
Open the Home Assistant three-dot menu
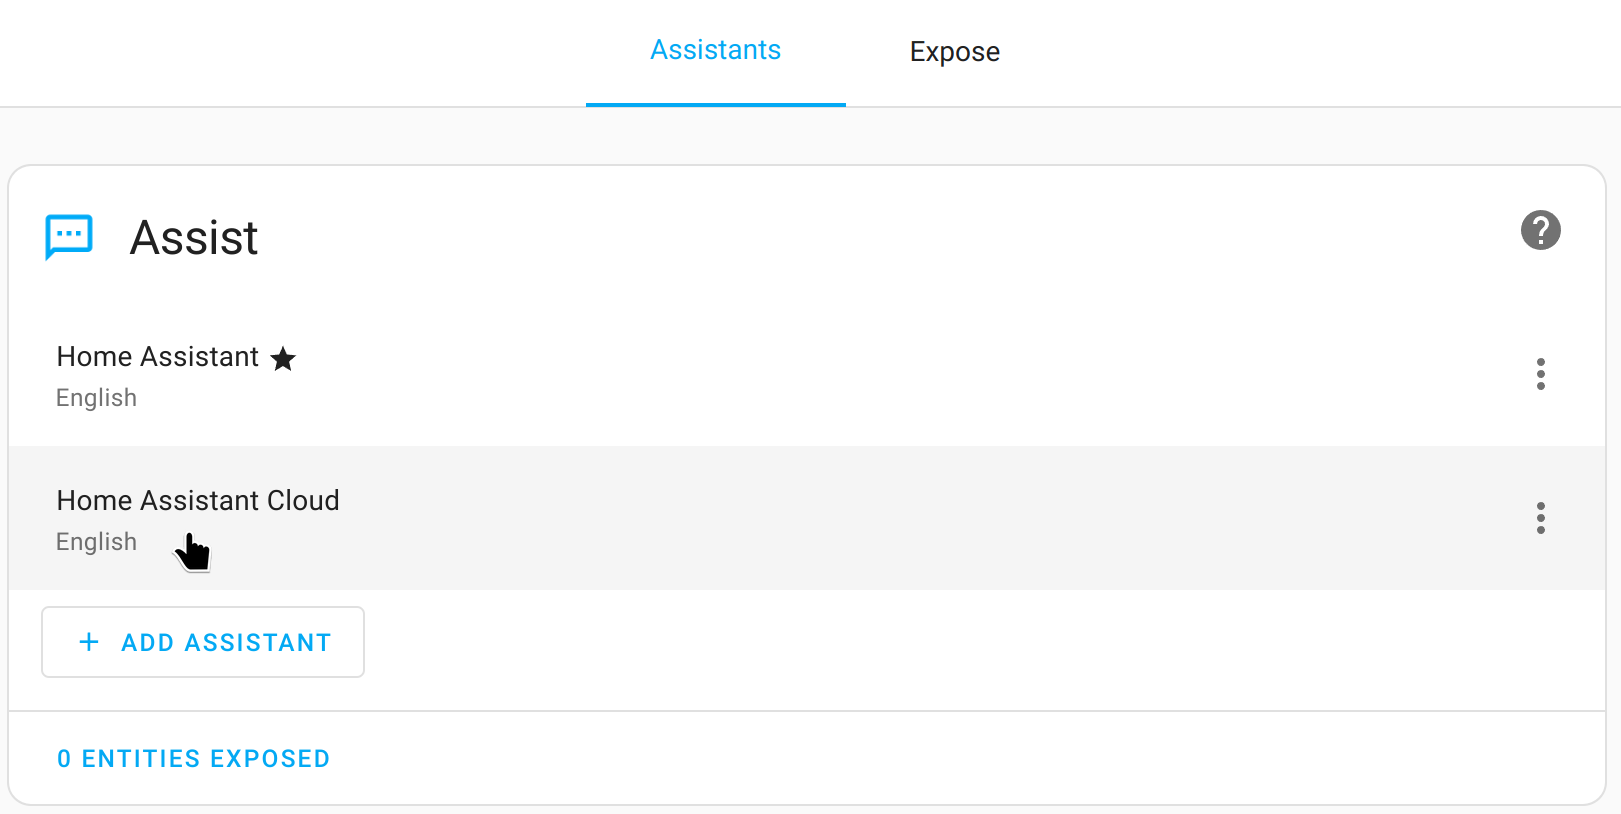click(x=1540, y=374)
